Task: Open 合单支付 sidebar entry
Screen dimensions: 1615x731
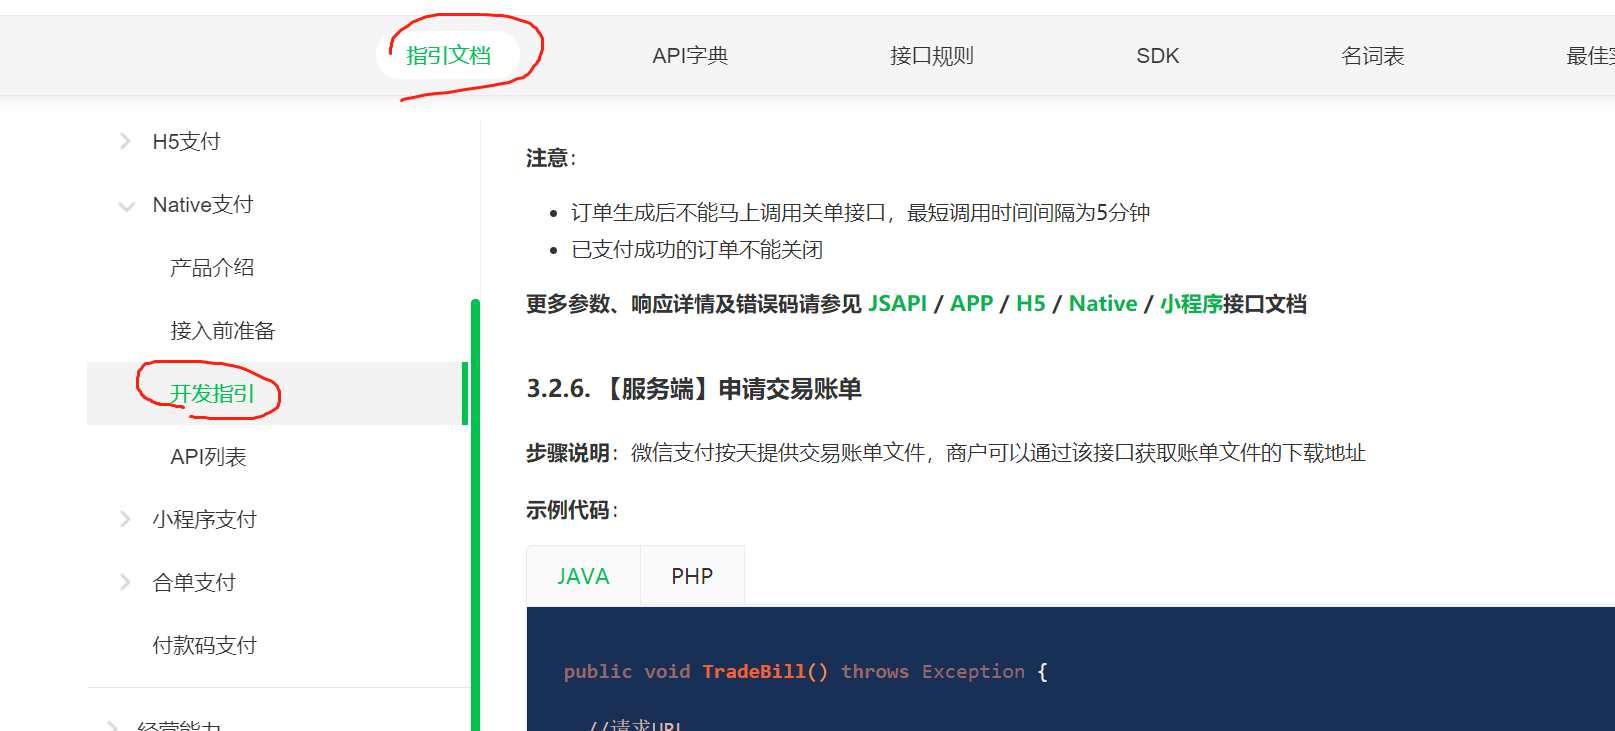Action: [x=194, y=582]
